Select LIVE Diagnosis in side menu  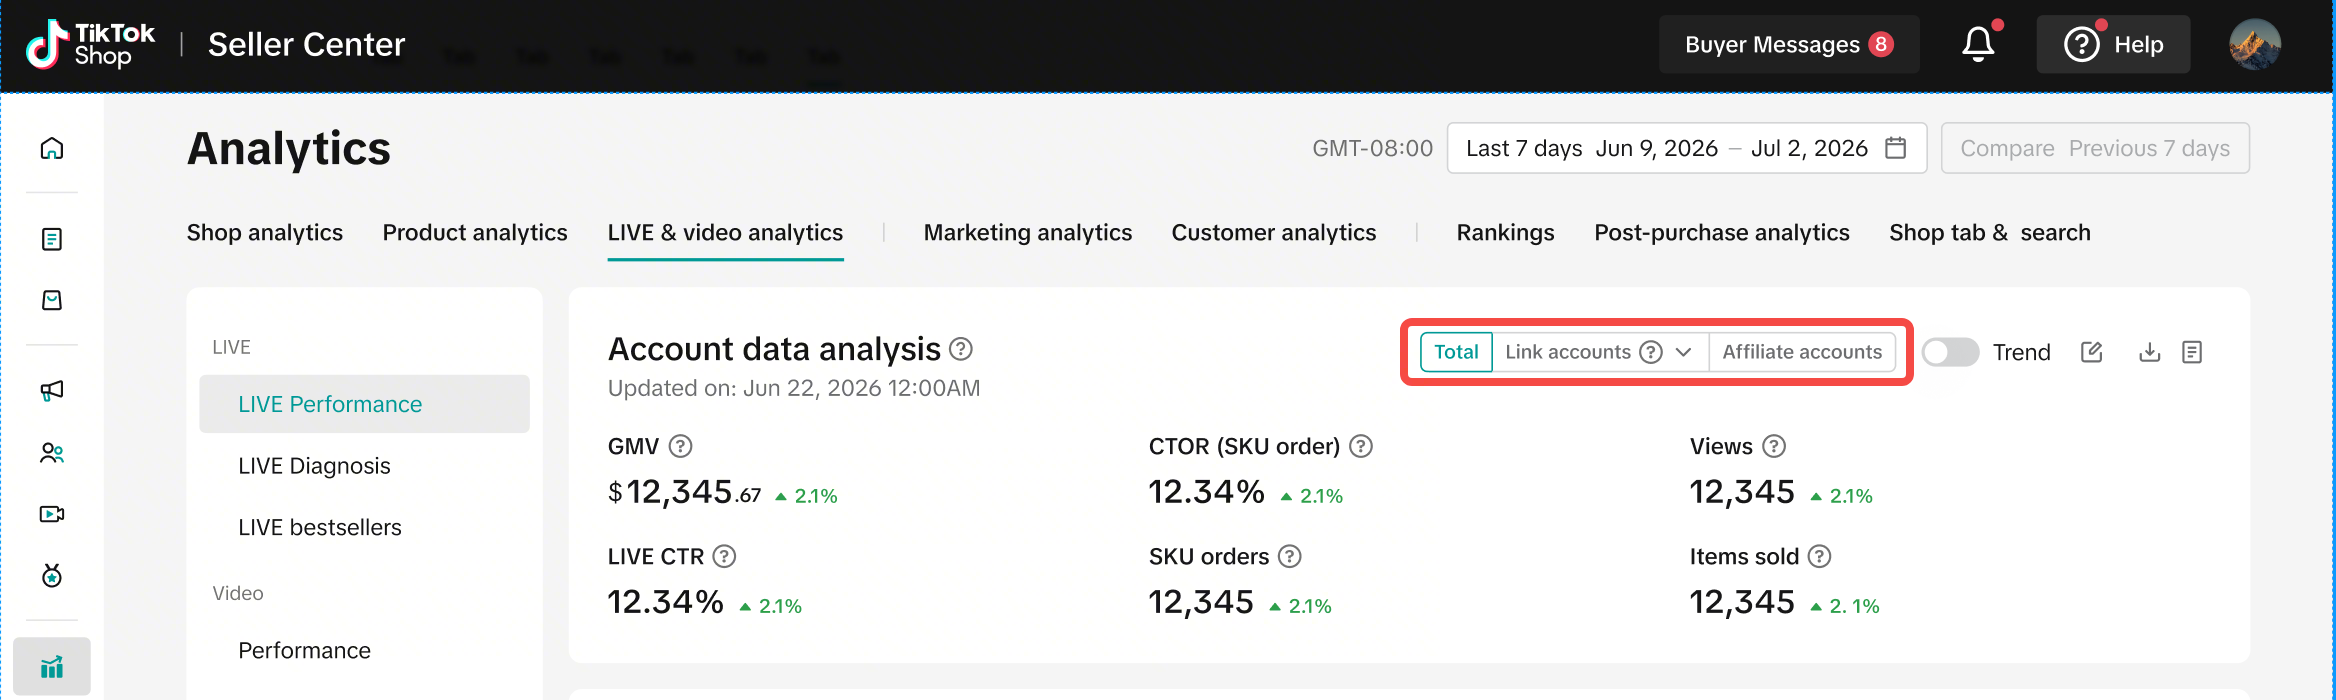314,466
